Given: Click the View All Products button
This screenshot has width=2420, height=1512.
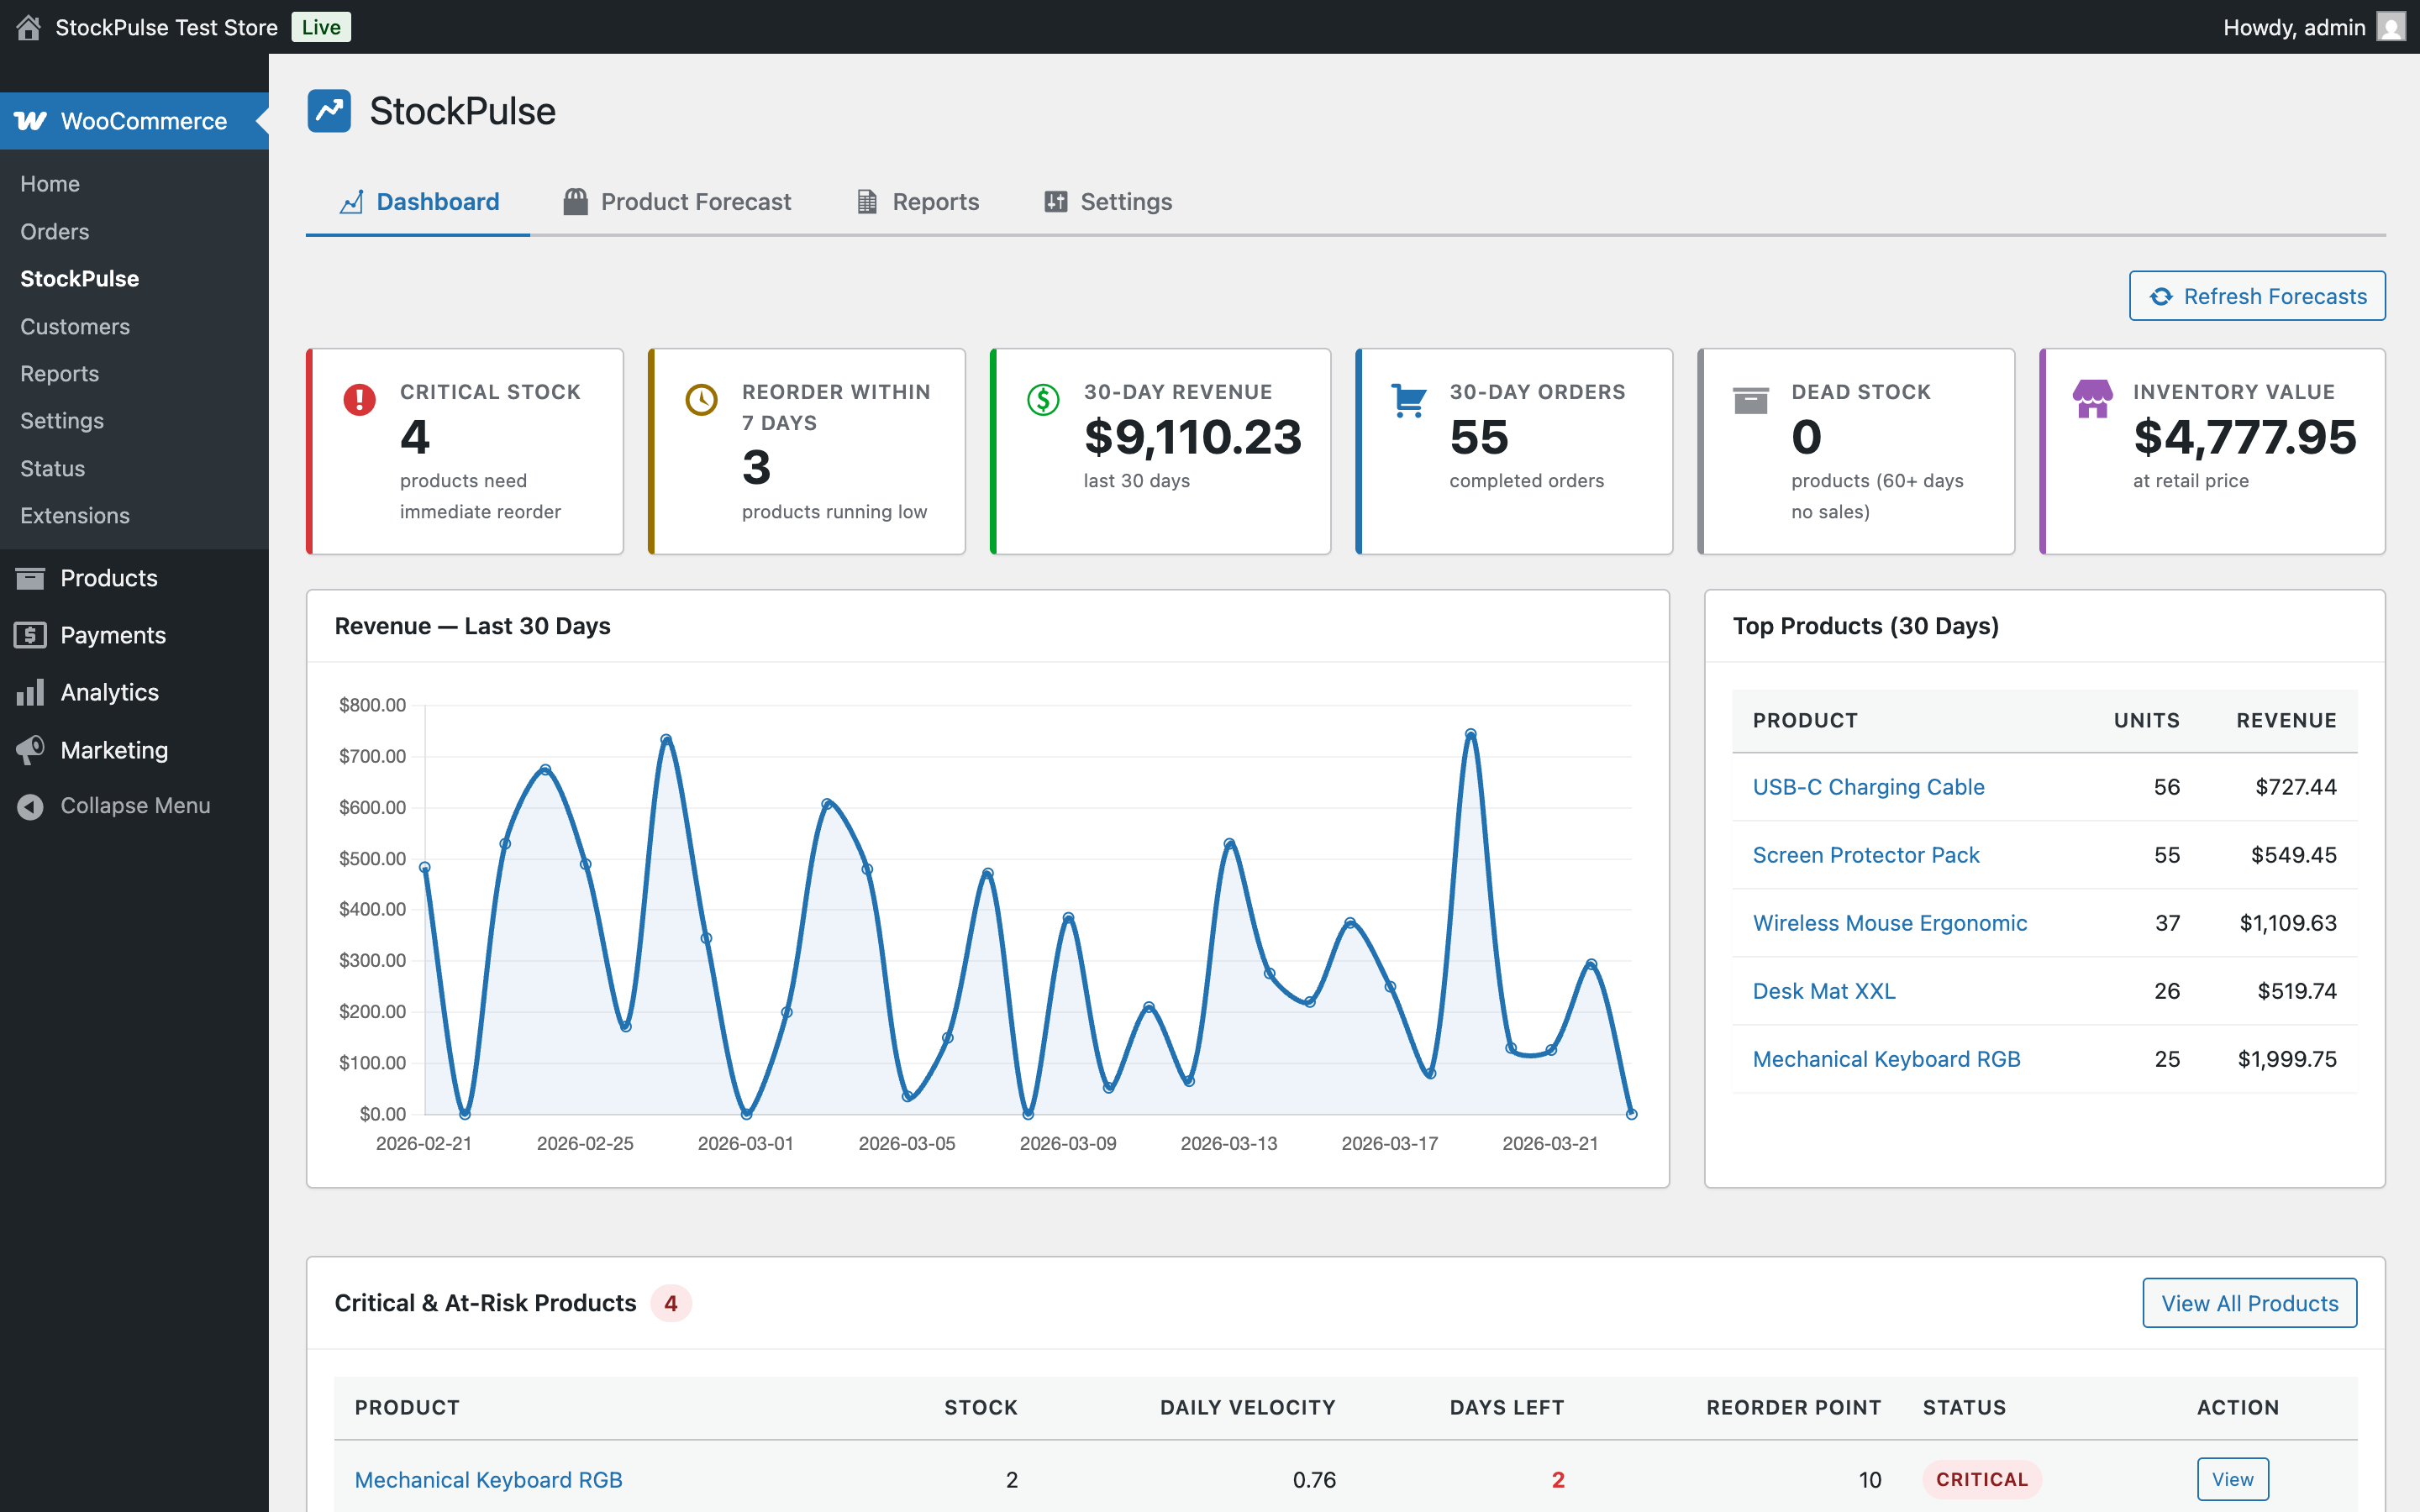Looking at the screenshot, I should coord(2250,1303).
